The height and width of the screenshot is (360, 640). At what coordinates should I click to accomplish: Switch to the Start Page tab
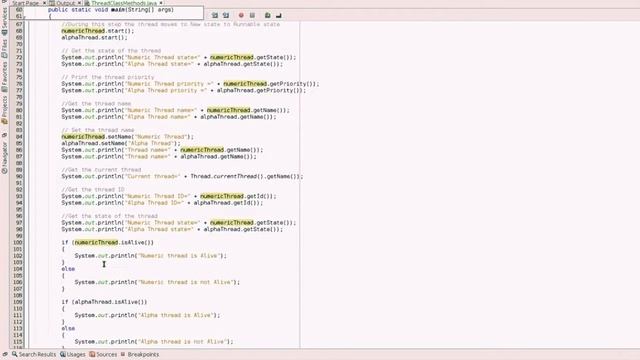25,3
